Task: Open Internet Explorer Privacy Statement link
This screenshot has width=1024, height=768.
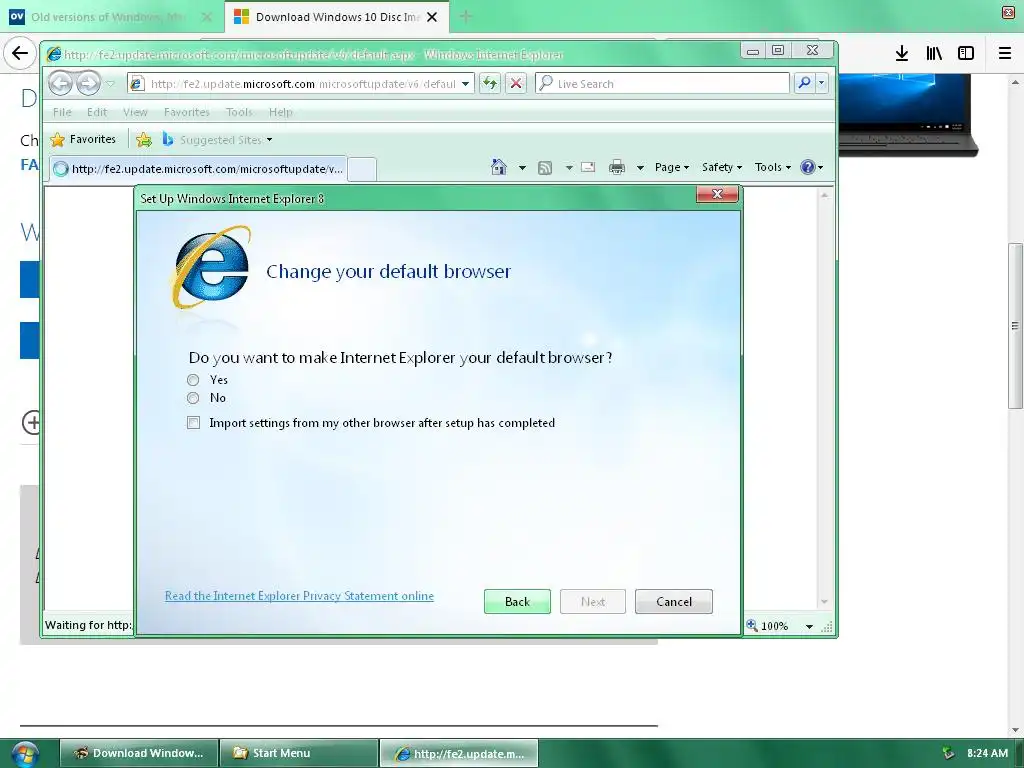Action: click(299, 596)
